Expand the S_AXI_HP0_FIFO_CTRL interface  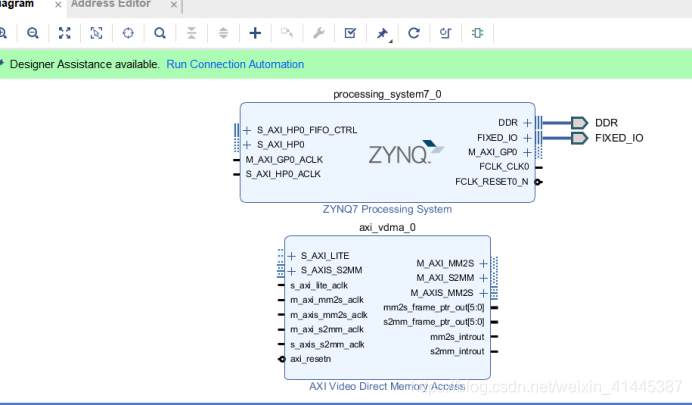coord(247,130)
